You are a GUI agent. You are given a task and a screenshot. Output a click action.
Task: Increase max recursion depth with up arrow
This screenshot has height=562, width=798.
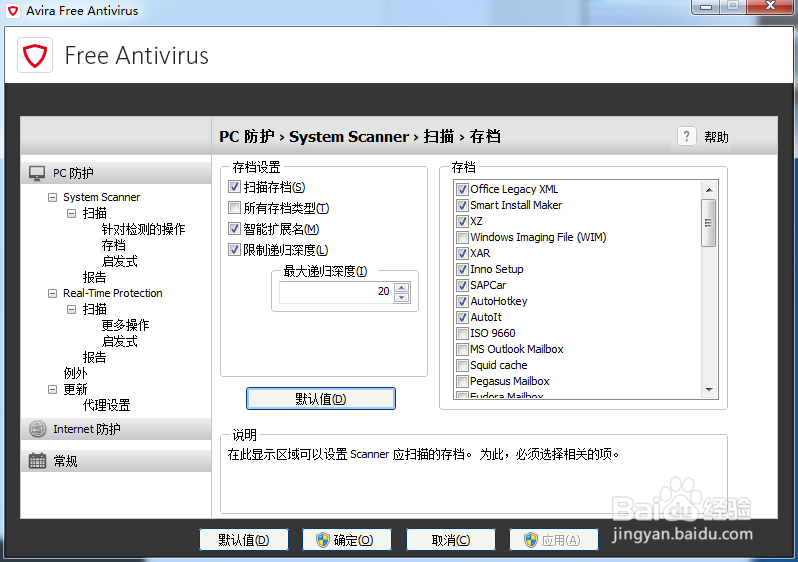(402, 288)
